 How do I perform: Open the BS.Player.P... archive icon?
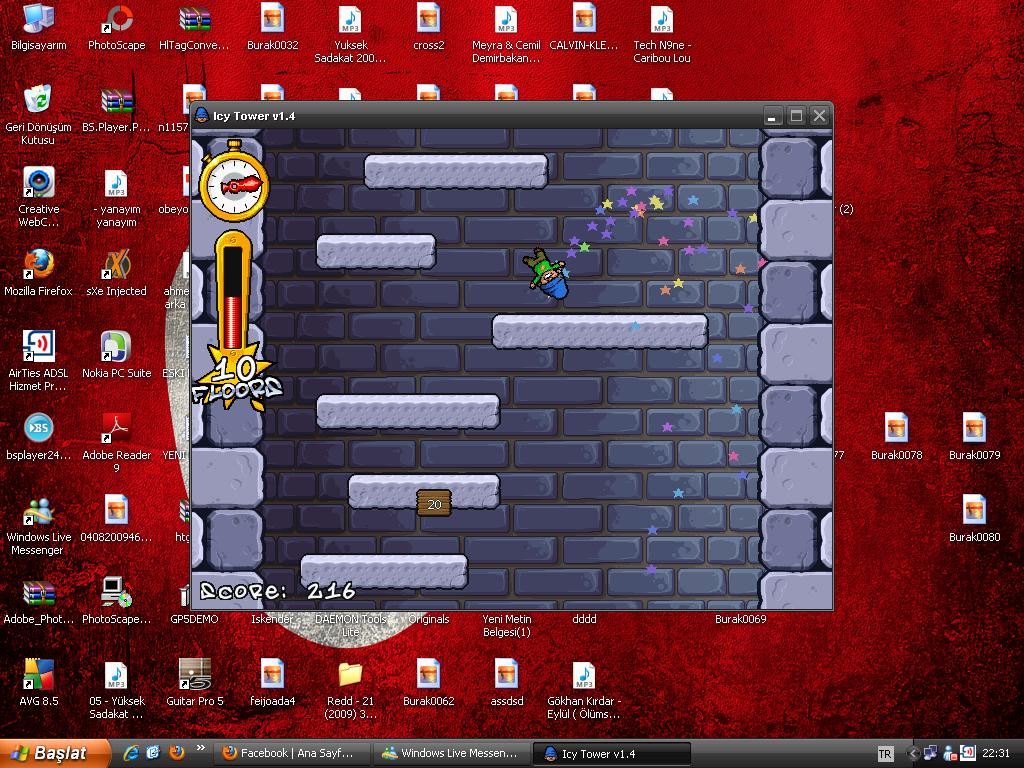(116, 110)
